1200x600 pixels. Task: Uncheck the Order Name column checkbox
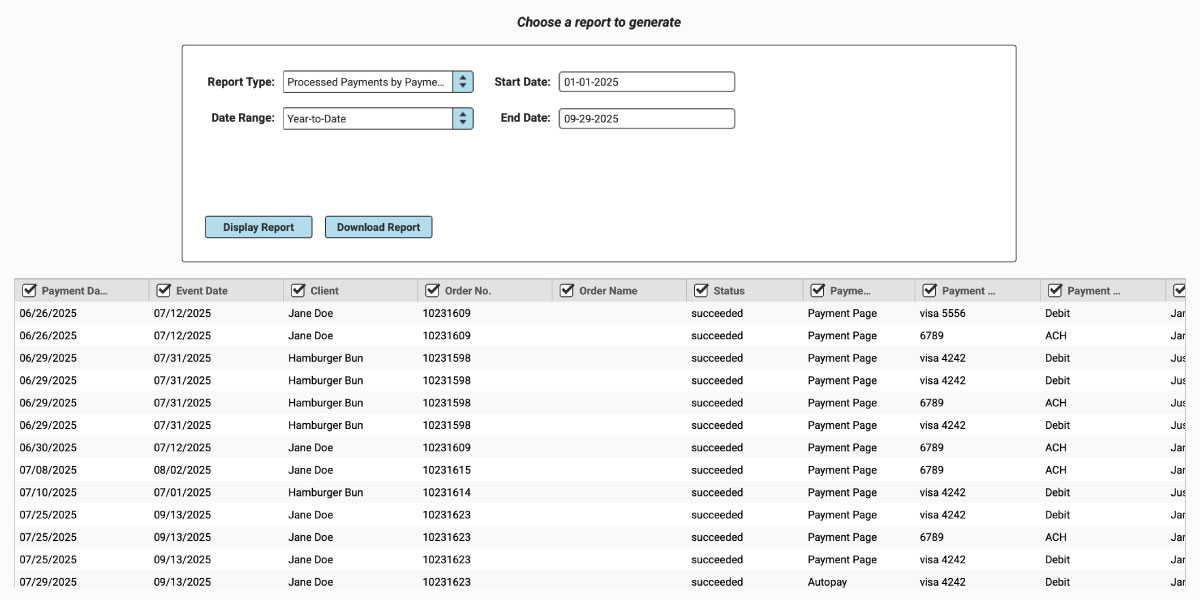(x=567, y=291)
